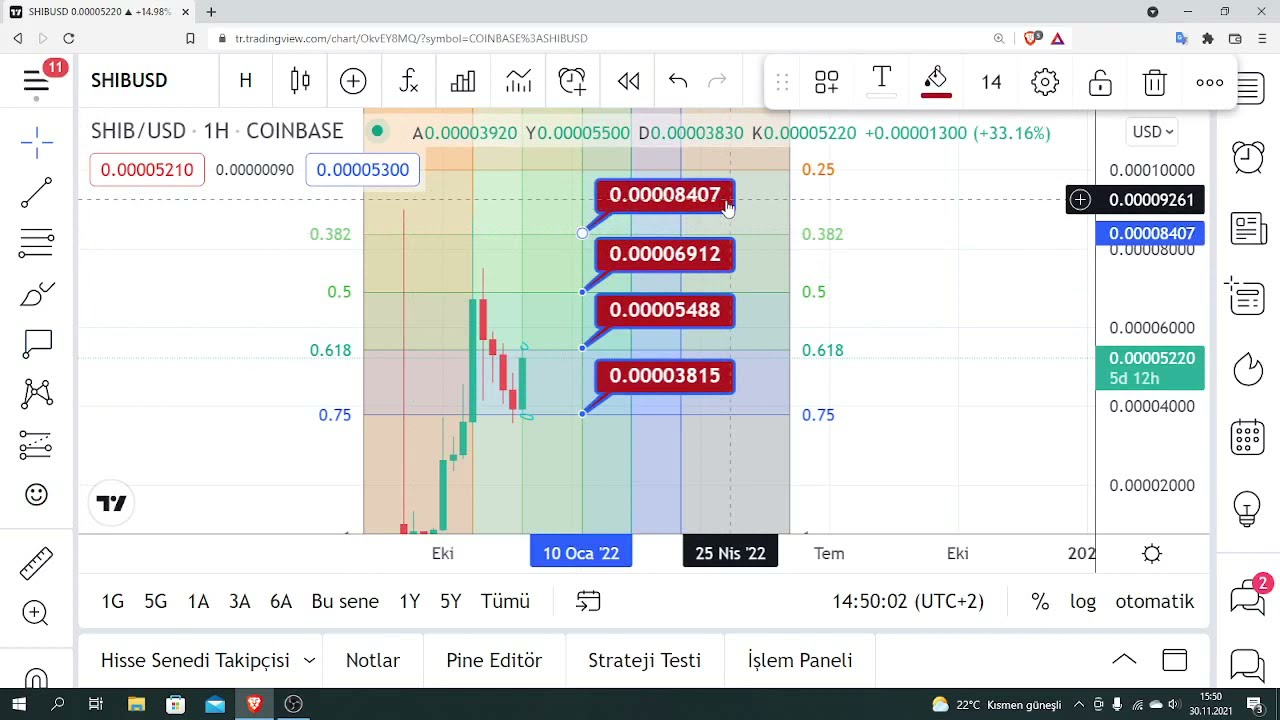Open more options in floating toolbar
1280x720 pixels.
tap(1210, 82)
